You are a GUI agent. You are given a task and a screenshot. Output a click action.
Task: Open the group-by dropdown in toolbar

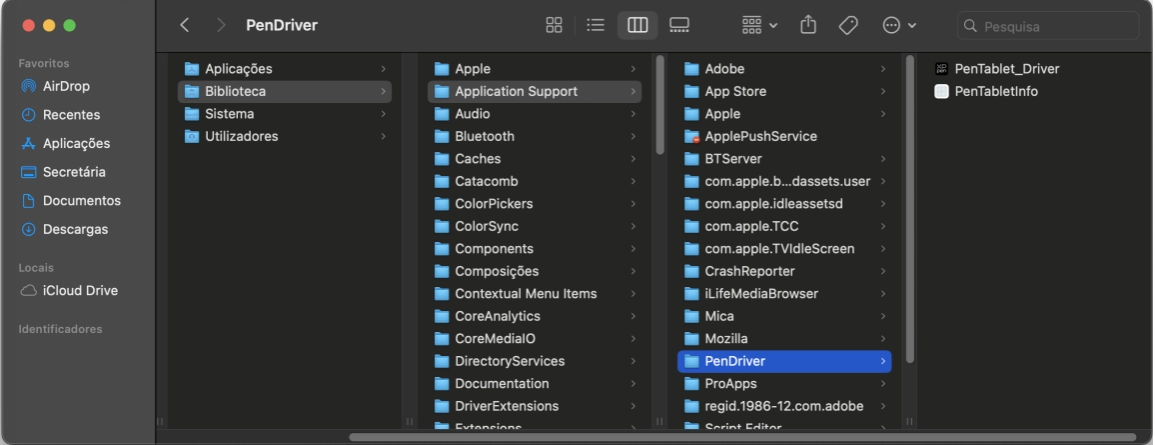tap(760, 26)
